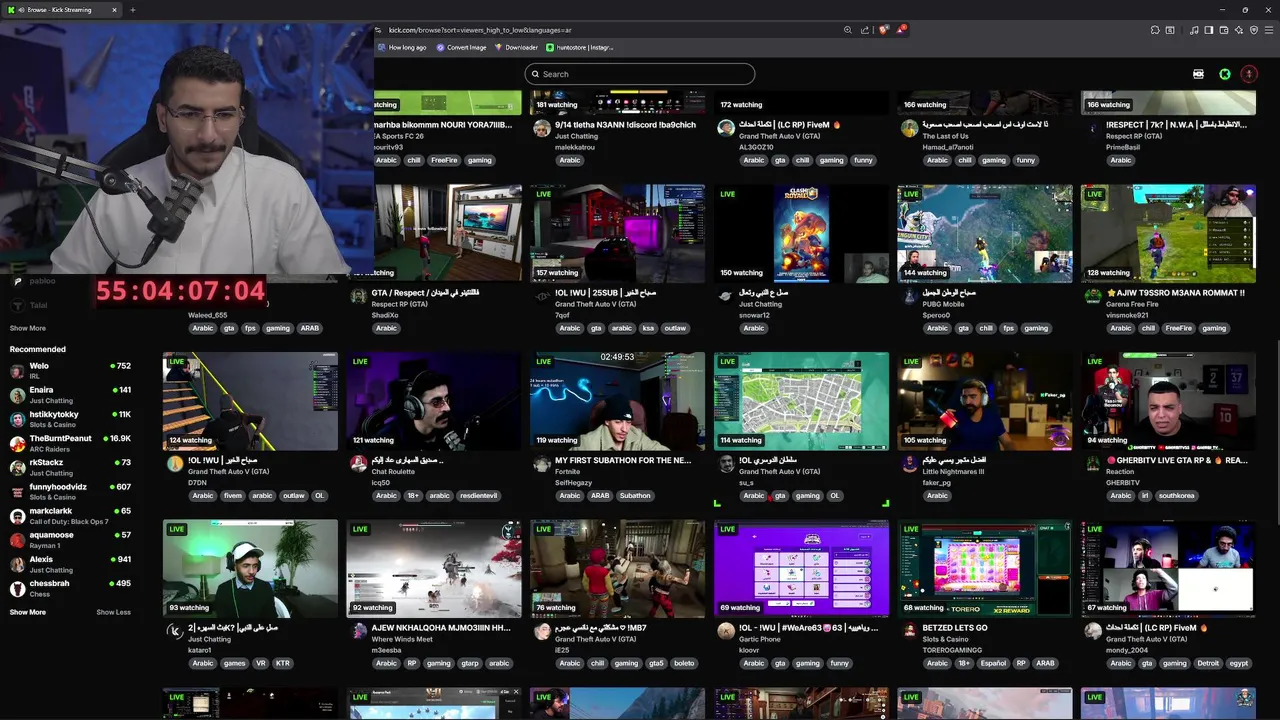Open TheBurntPeanut avatar in sidebar
Viewport: 1280px width, 720px height.
(x=17, y=443)
